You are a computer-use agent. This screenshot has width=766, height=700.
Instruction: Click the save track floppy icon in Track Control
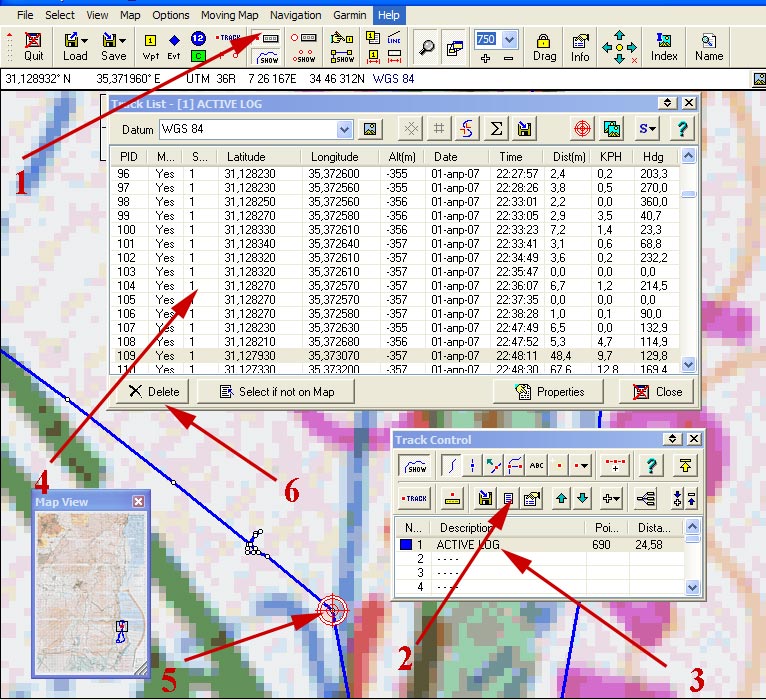coord(485,498)
